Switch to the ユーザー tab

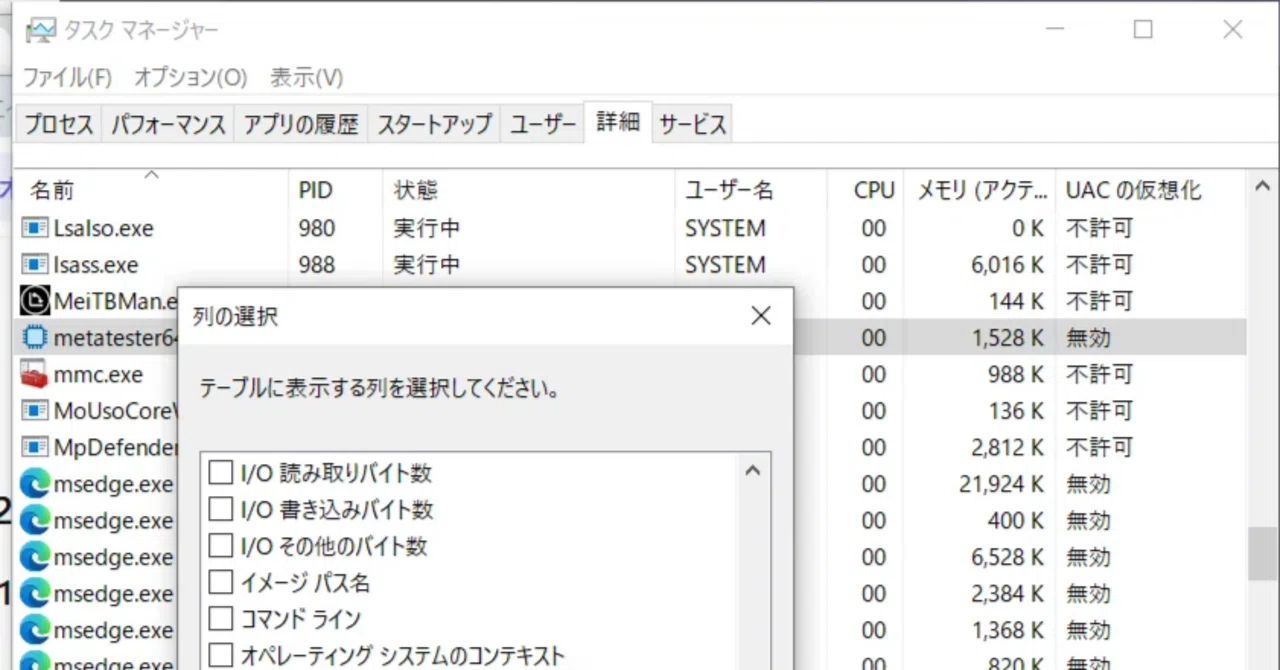[x=543, y=125]
